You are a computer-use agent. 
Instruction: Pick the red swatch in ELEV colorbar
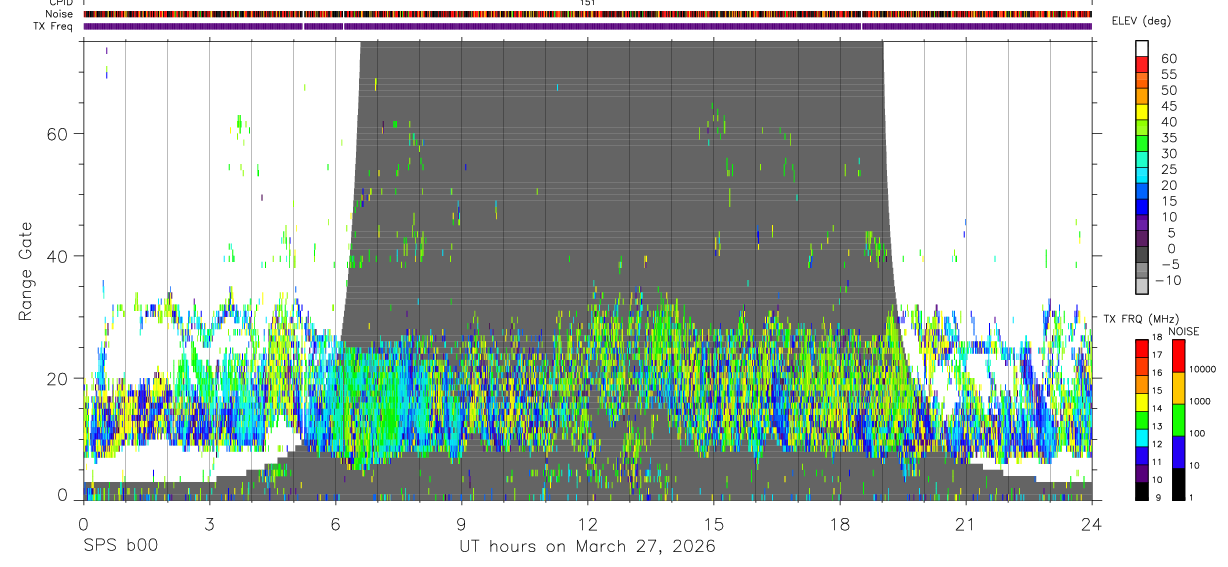coord(1142,65)
